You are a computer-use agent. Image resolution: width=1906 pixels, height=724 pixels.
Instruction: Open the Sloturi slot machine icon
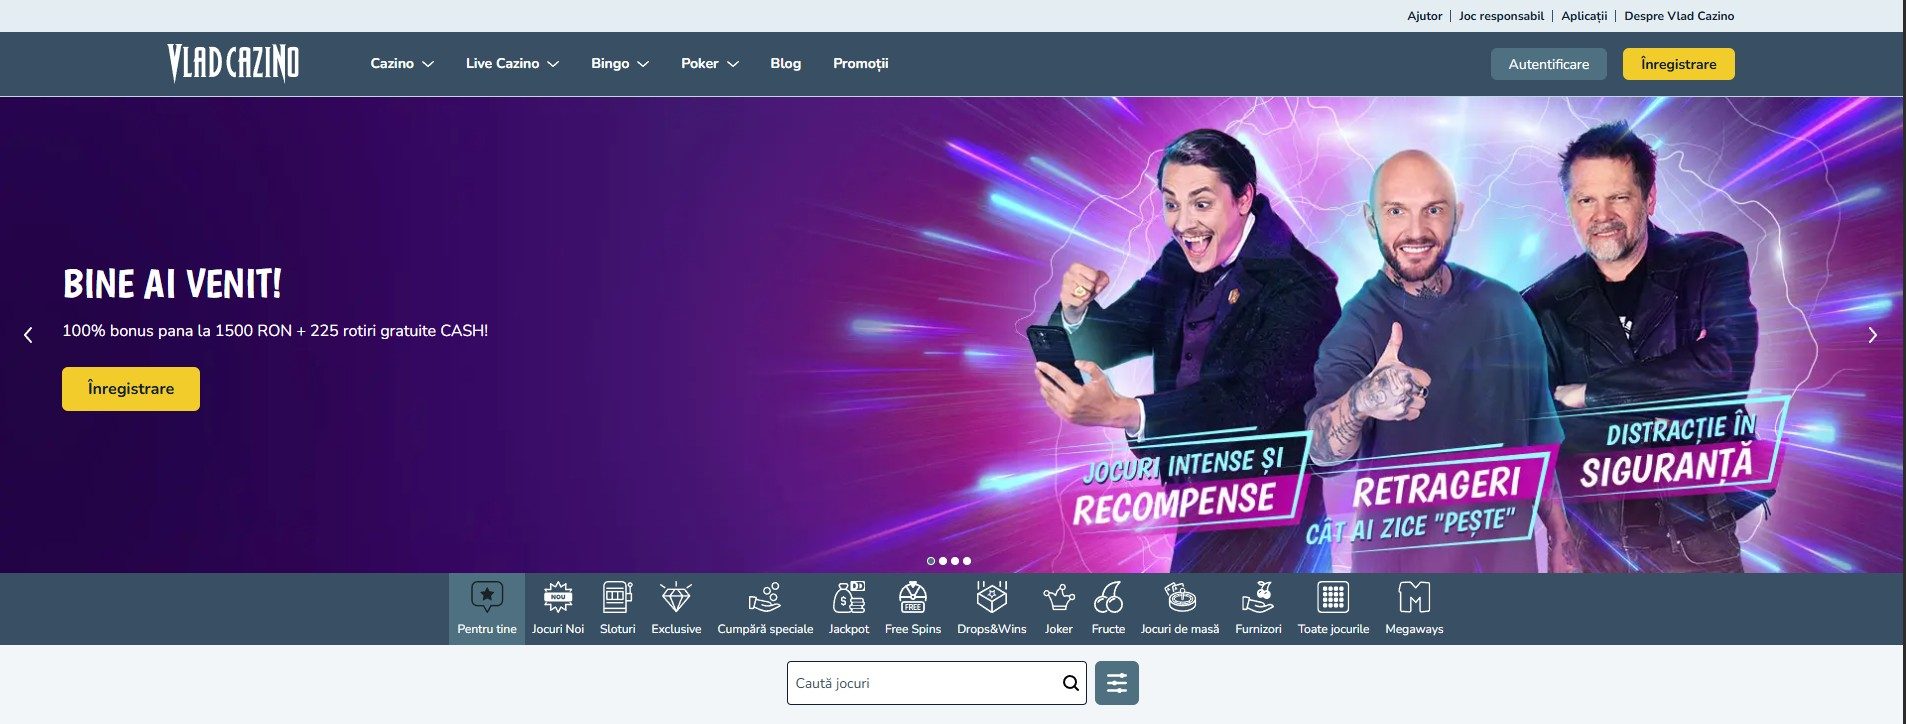coord(617,599)
